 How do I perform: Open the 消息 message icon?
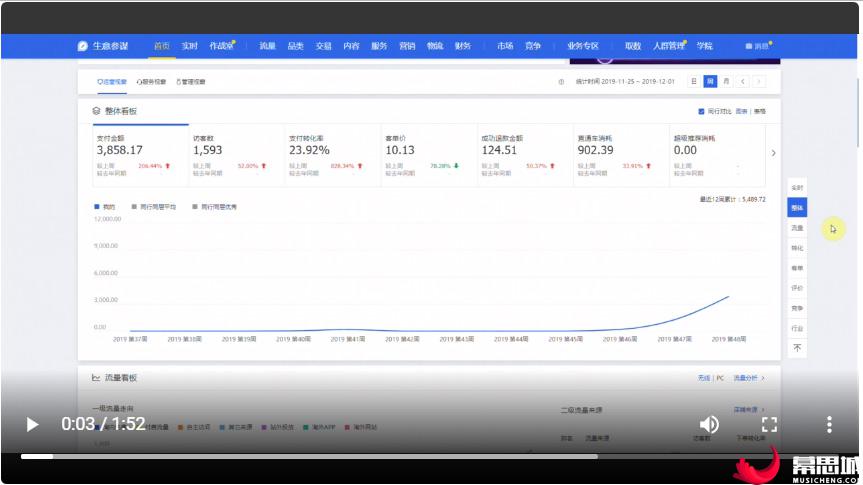tap(758, 46)
